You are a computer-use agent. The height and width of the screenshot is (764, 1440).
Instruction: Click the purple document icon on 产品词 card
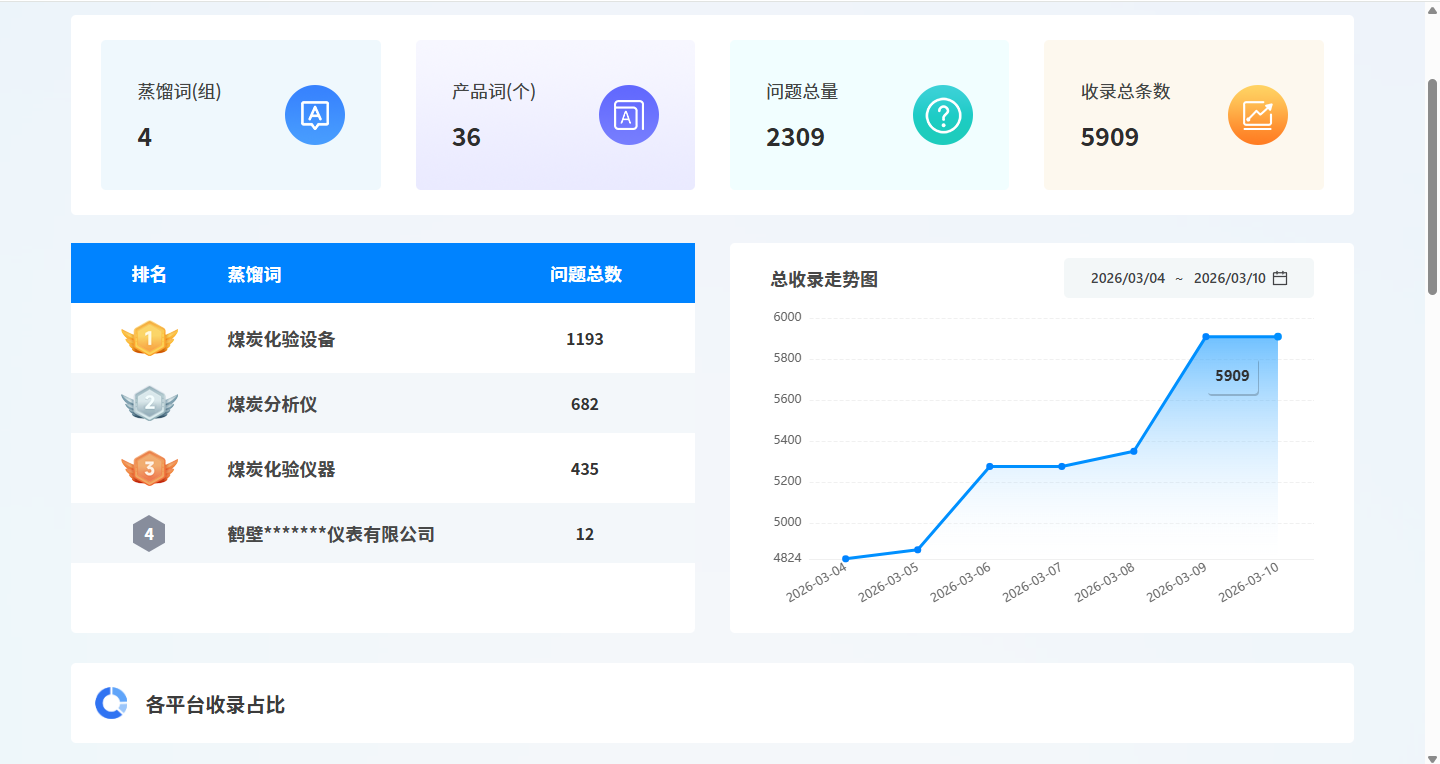629,115
